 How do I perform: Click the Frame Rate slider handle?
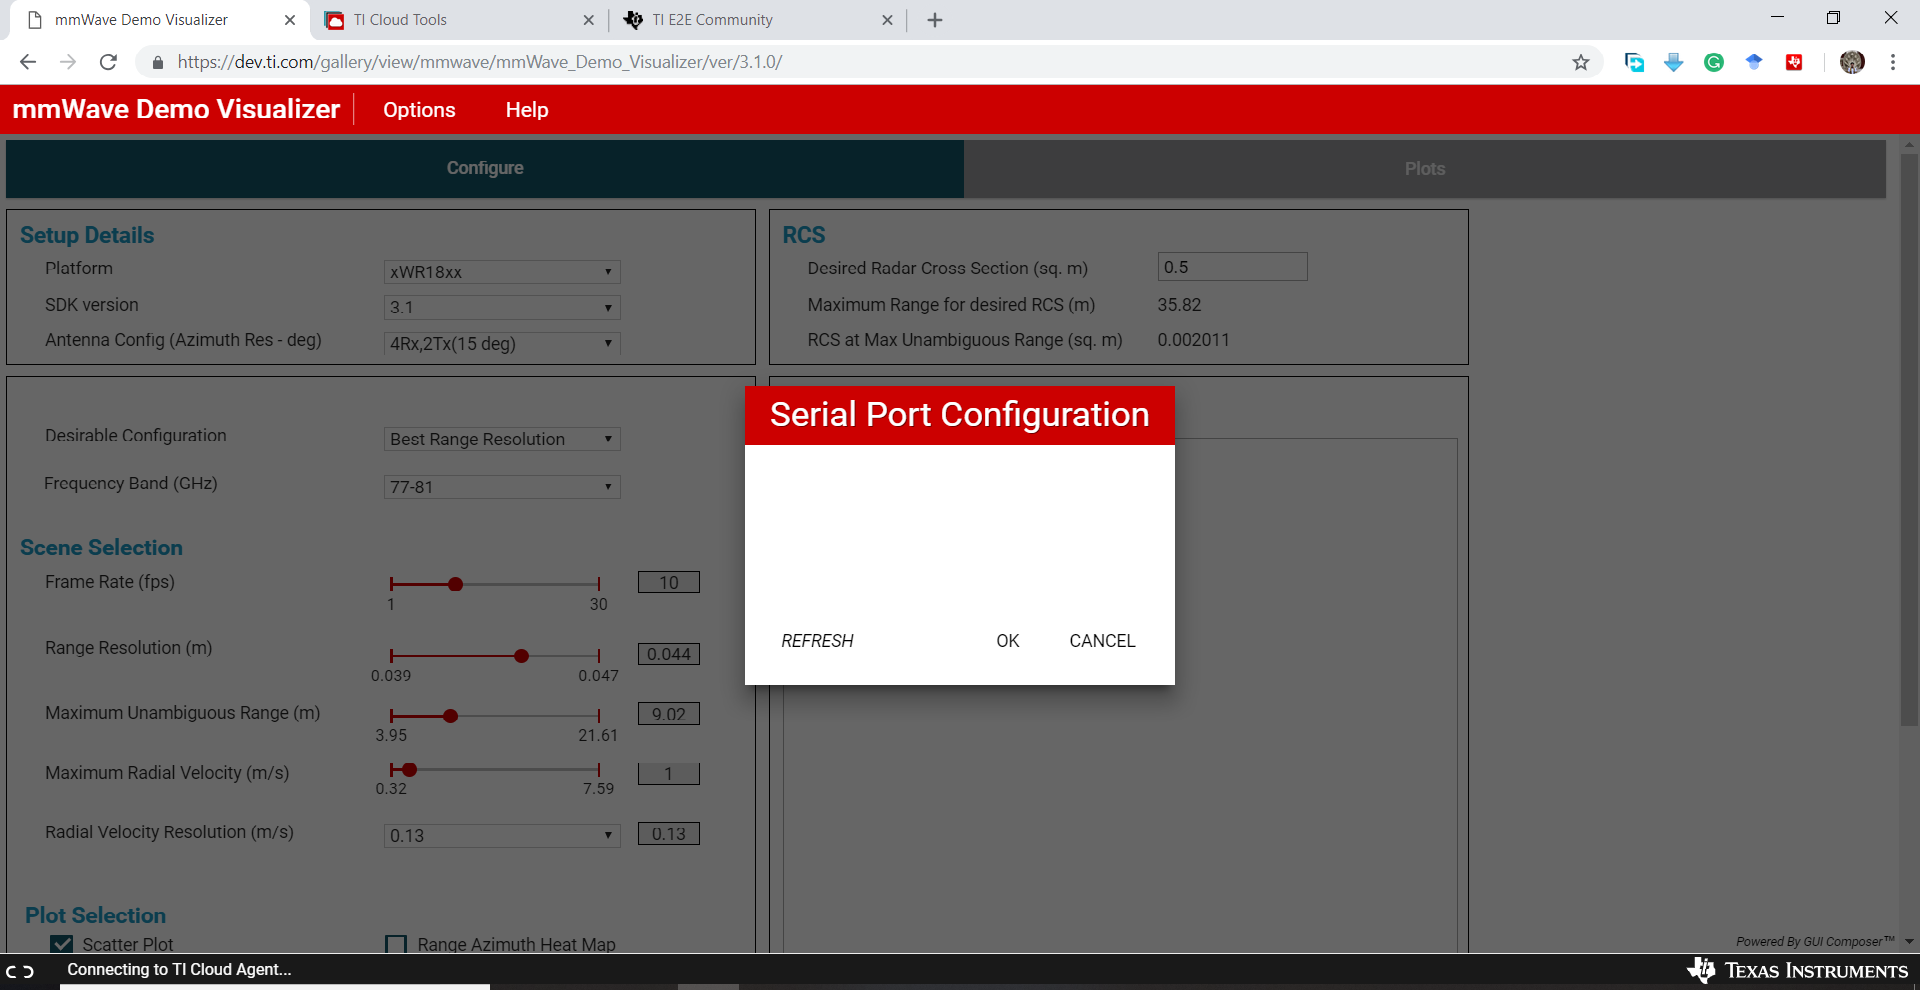[x=455, y=584]
